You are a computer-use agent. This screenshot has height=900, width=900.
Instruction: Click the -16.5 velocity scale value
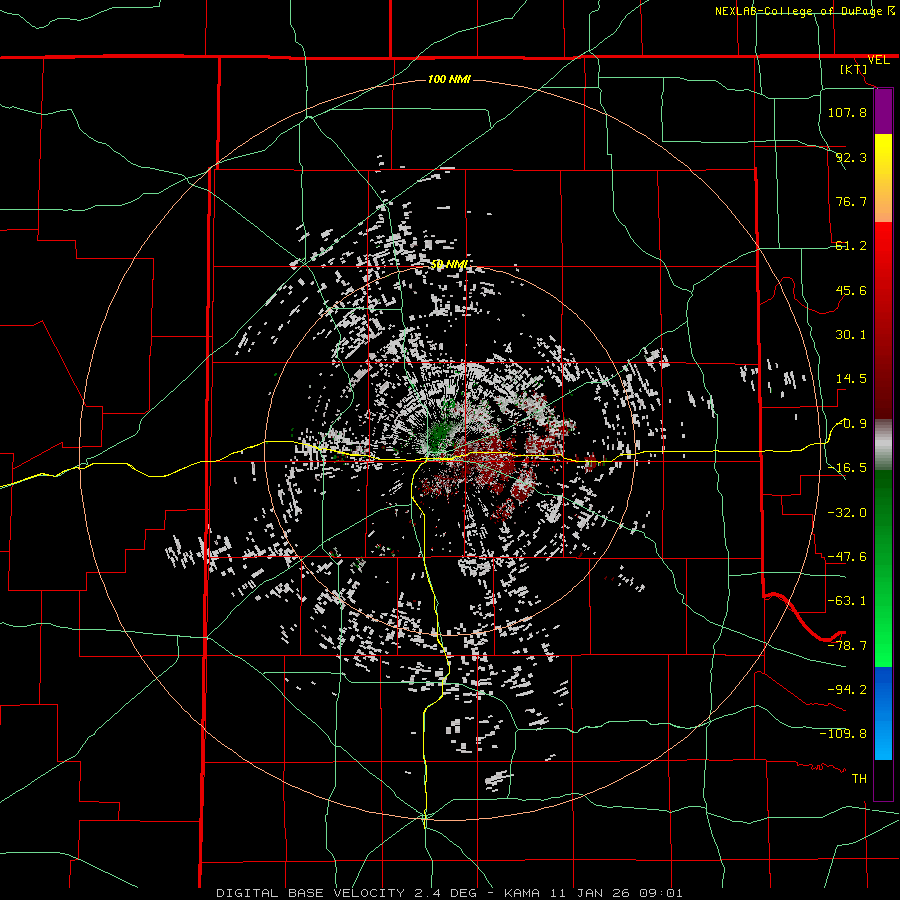coord(847,468)
